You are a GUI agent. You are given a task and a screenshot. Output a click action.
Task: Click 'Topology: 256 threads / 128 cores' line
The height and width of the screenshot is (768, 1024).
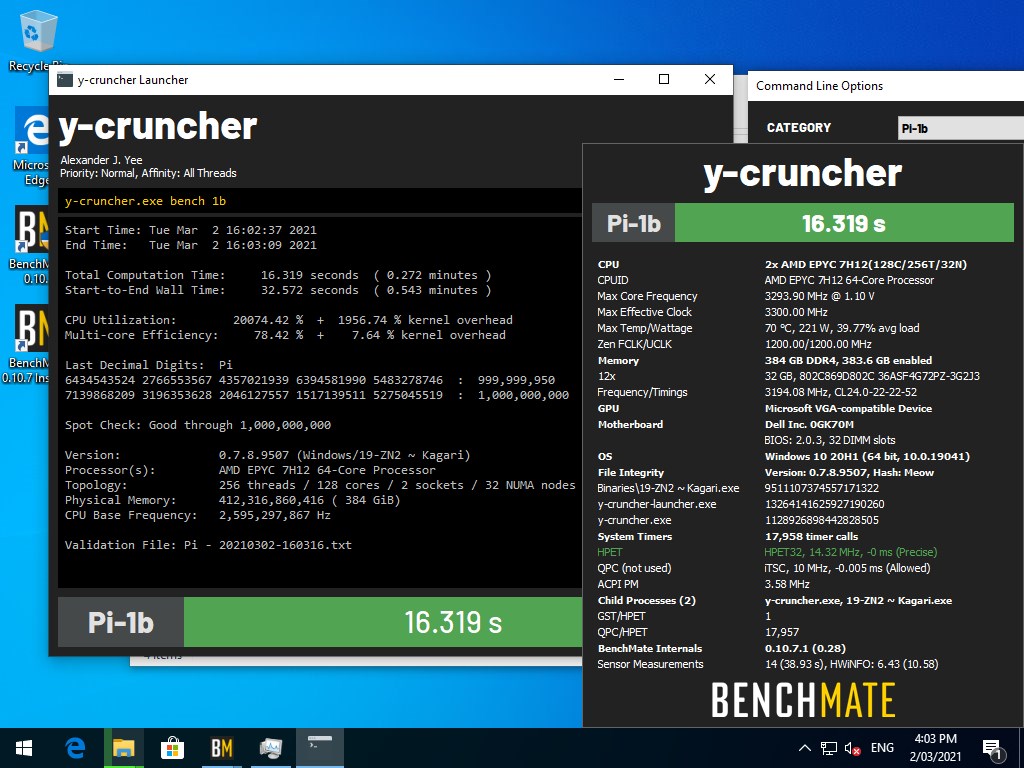click(320, 485)
